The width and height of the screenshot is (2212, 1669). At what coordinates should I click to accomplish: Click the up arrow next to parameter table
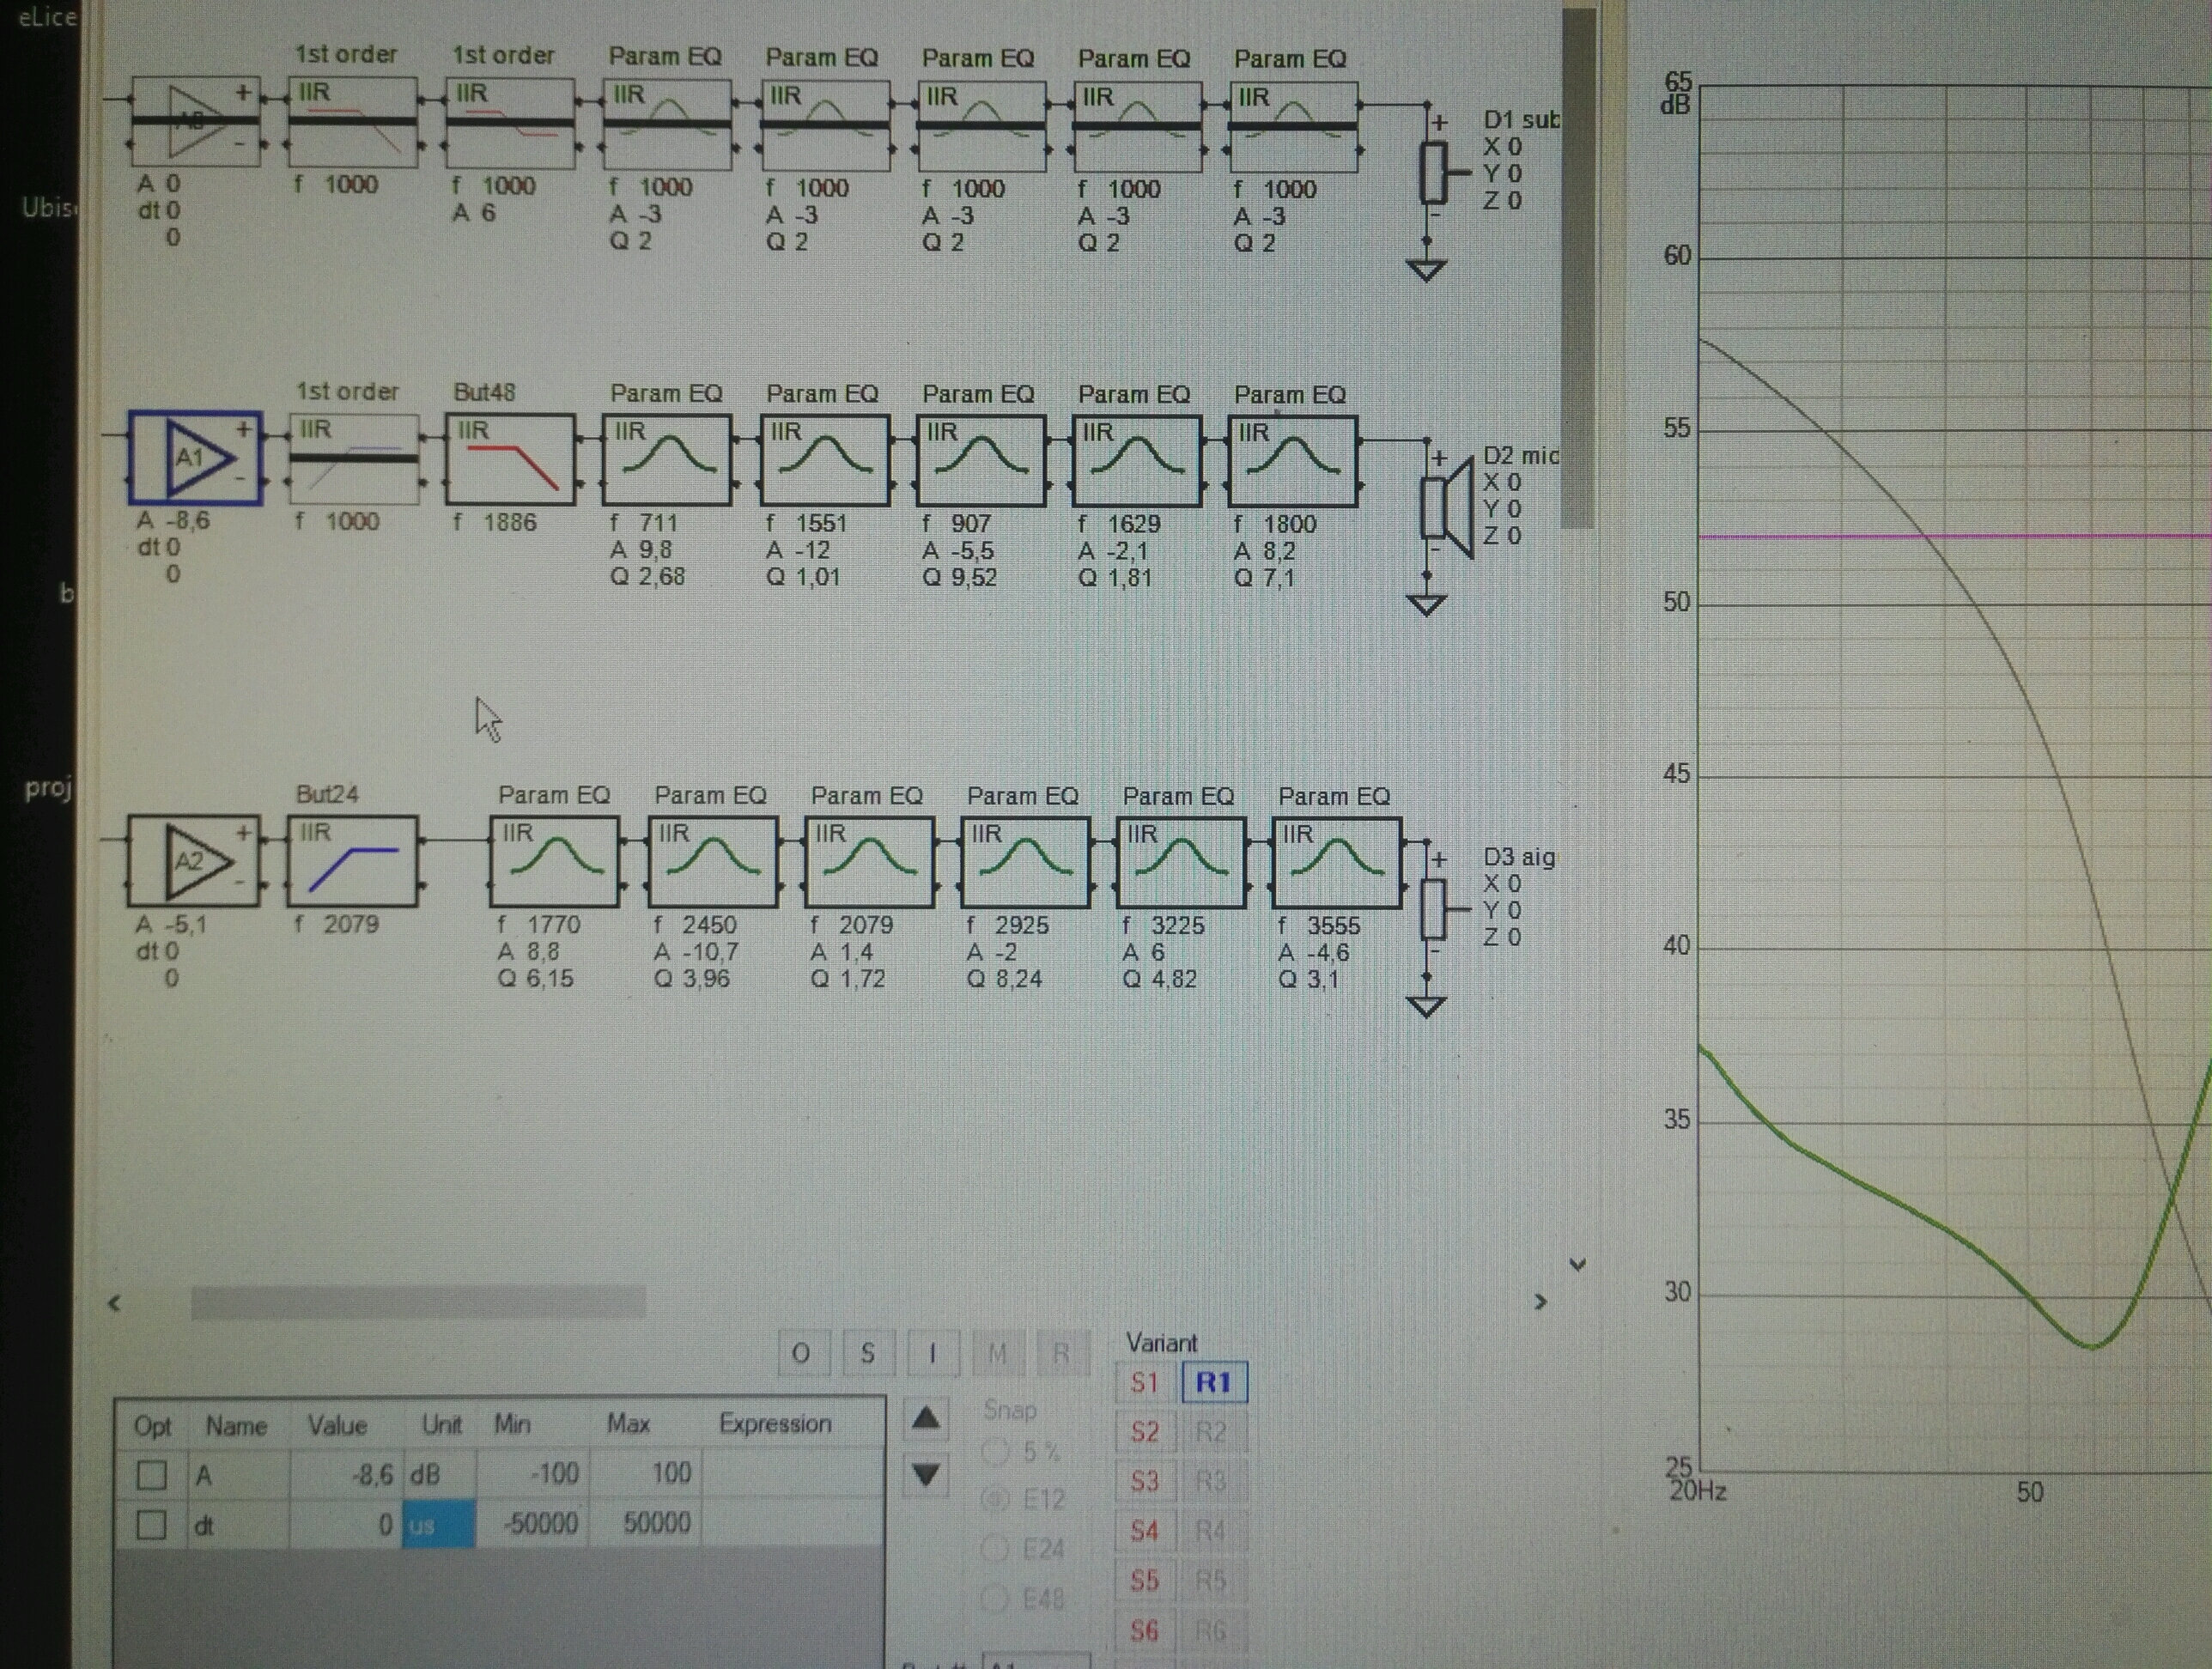926,1418
